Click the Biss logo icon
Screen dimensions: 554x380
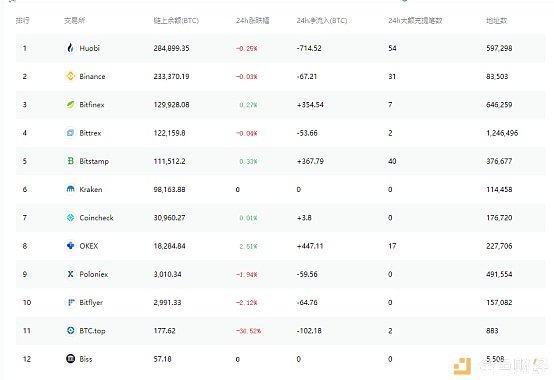pyautogui.click(x=71, y=359)
